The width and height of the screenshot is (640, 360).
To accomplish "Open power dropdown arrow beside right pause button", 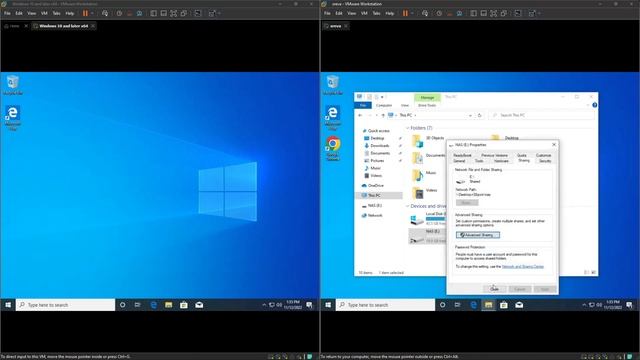I will (412, 13).
